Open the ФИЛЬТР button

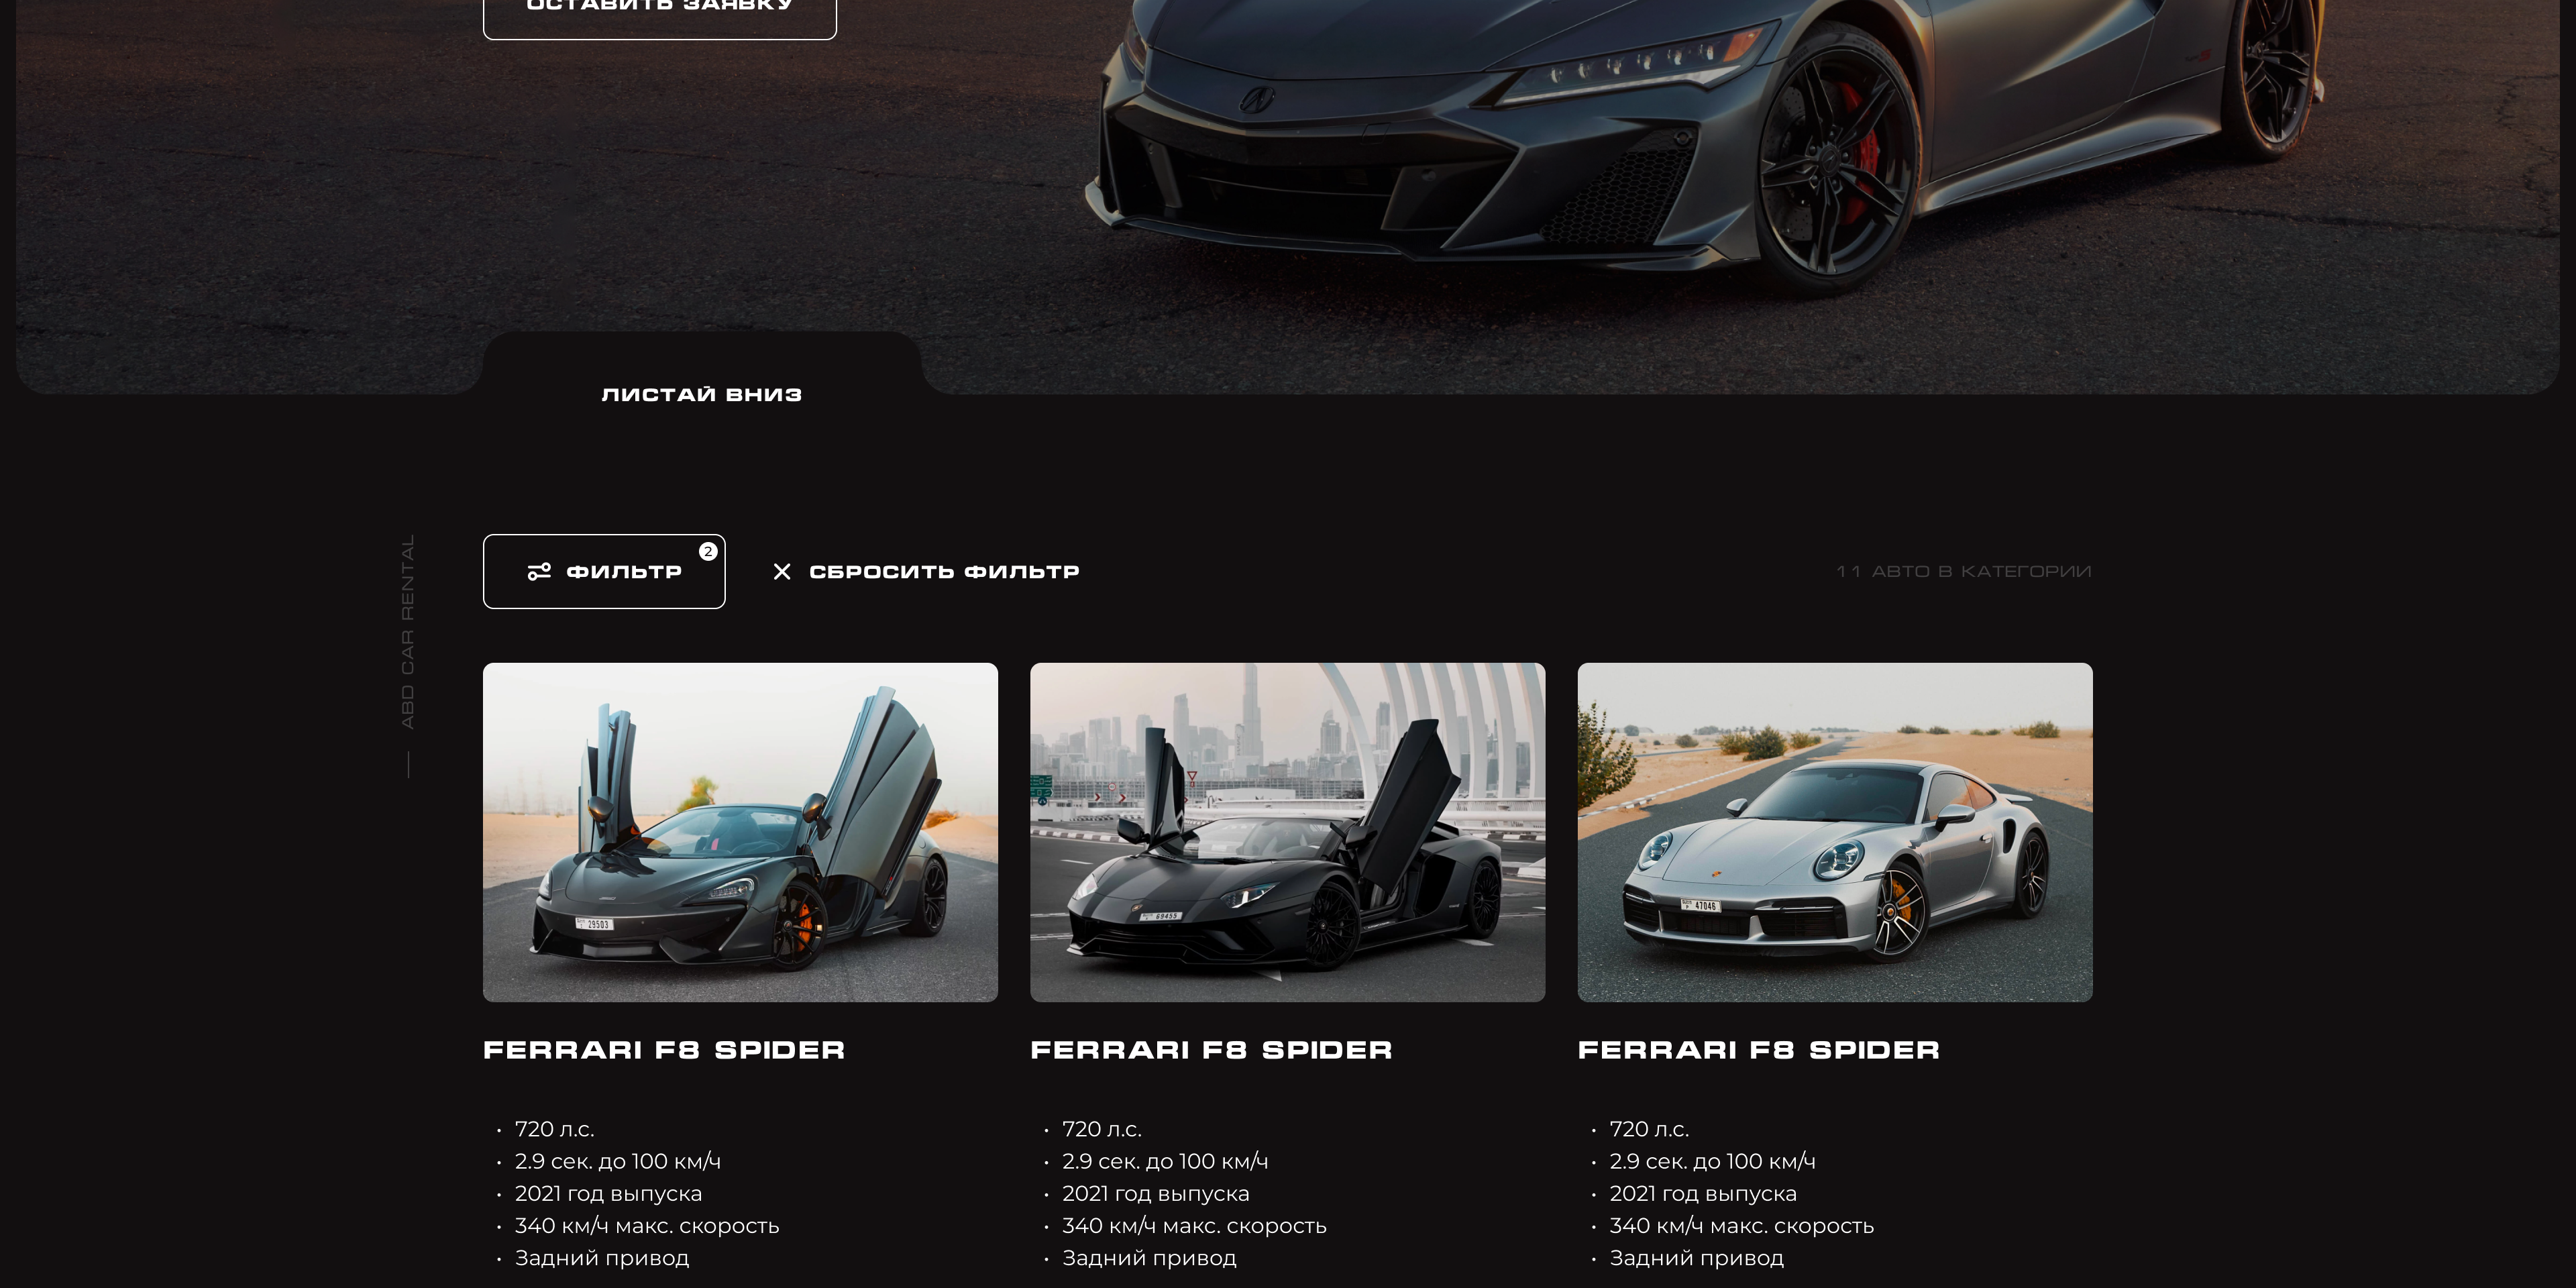tap(604, 571)
